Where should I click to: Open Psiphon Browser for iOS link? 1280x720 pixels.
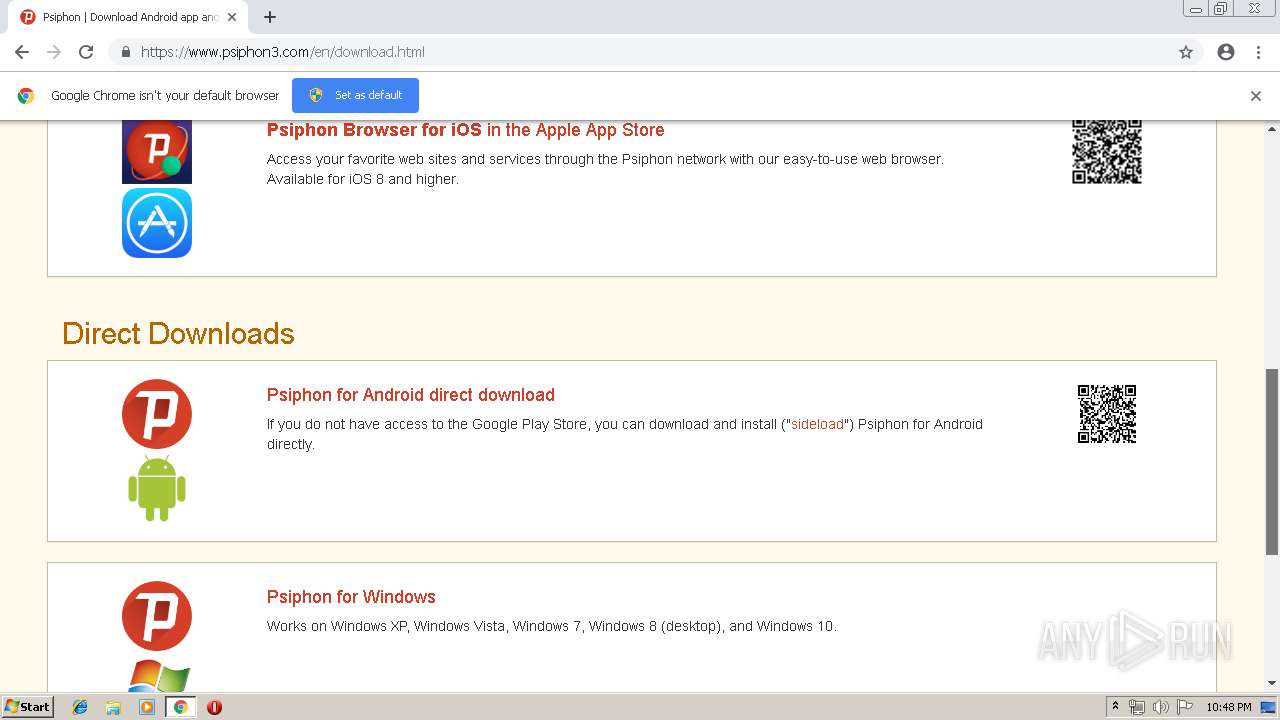tap(465, 130)
